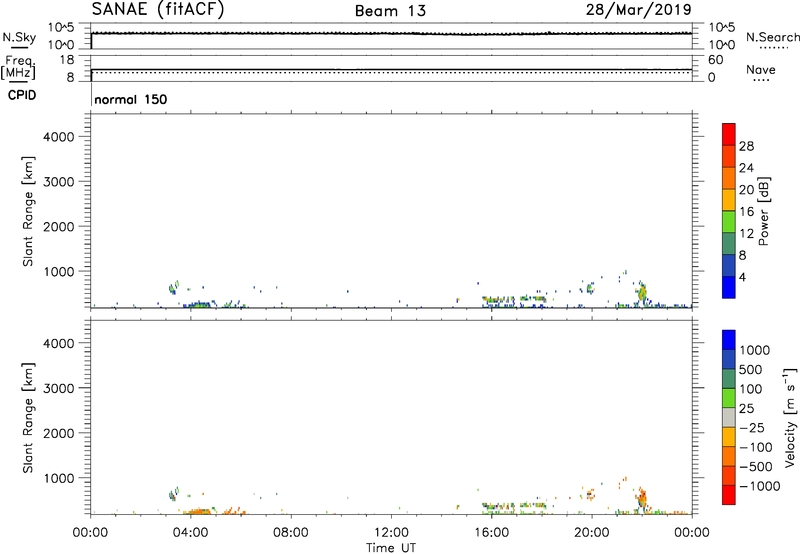The width and height of the screenshot is (800, 554).
Task: Pick the light green power segment between 12 and 16
Action: click(x=729, y=221)
